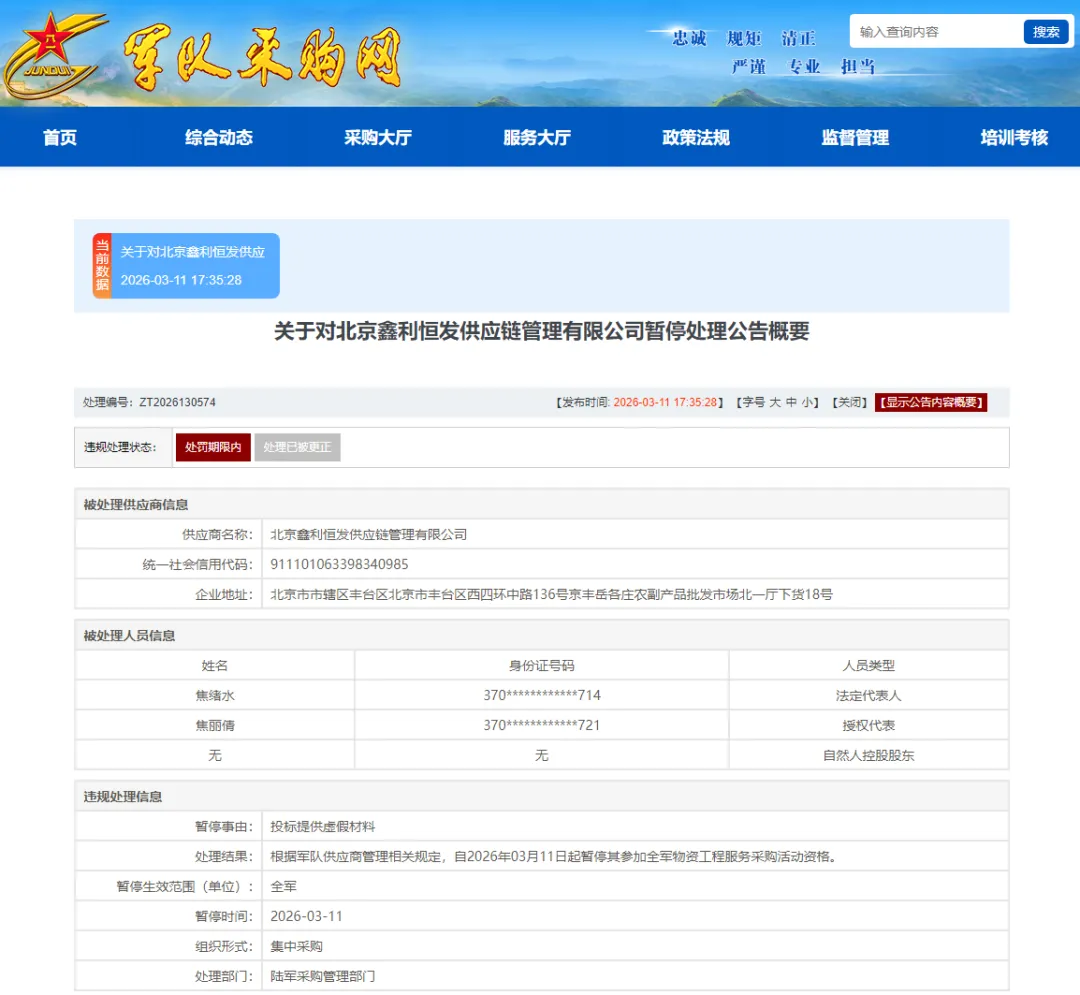The height and width of the screenshot is (995, 1080).
Task: Click the 投标提供虚假材料 reason text
Action: [322, 826]
